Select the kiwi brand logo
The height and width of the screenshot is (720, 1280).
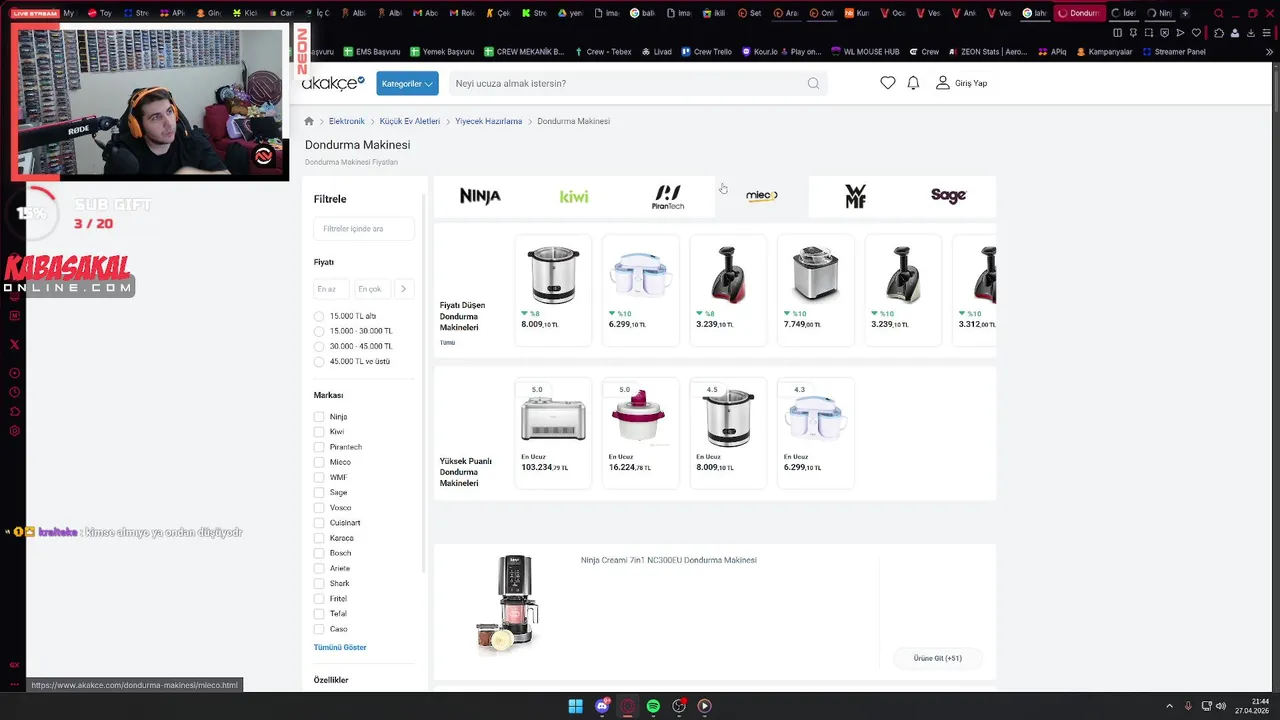tap(574, 196)
